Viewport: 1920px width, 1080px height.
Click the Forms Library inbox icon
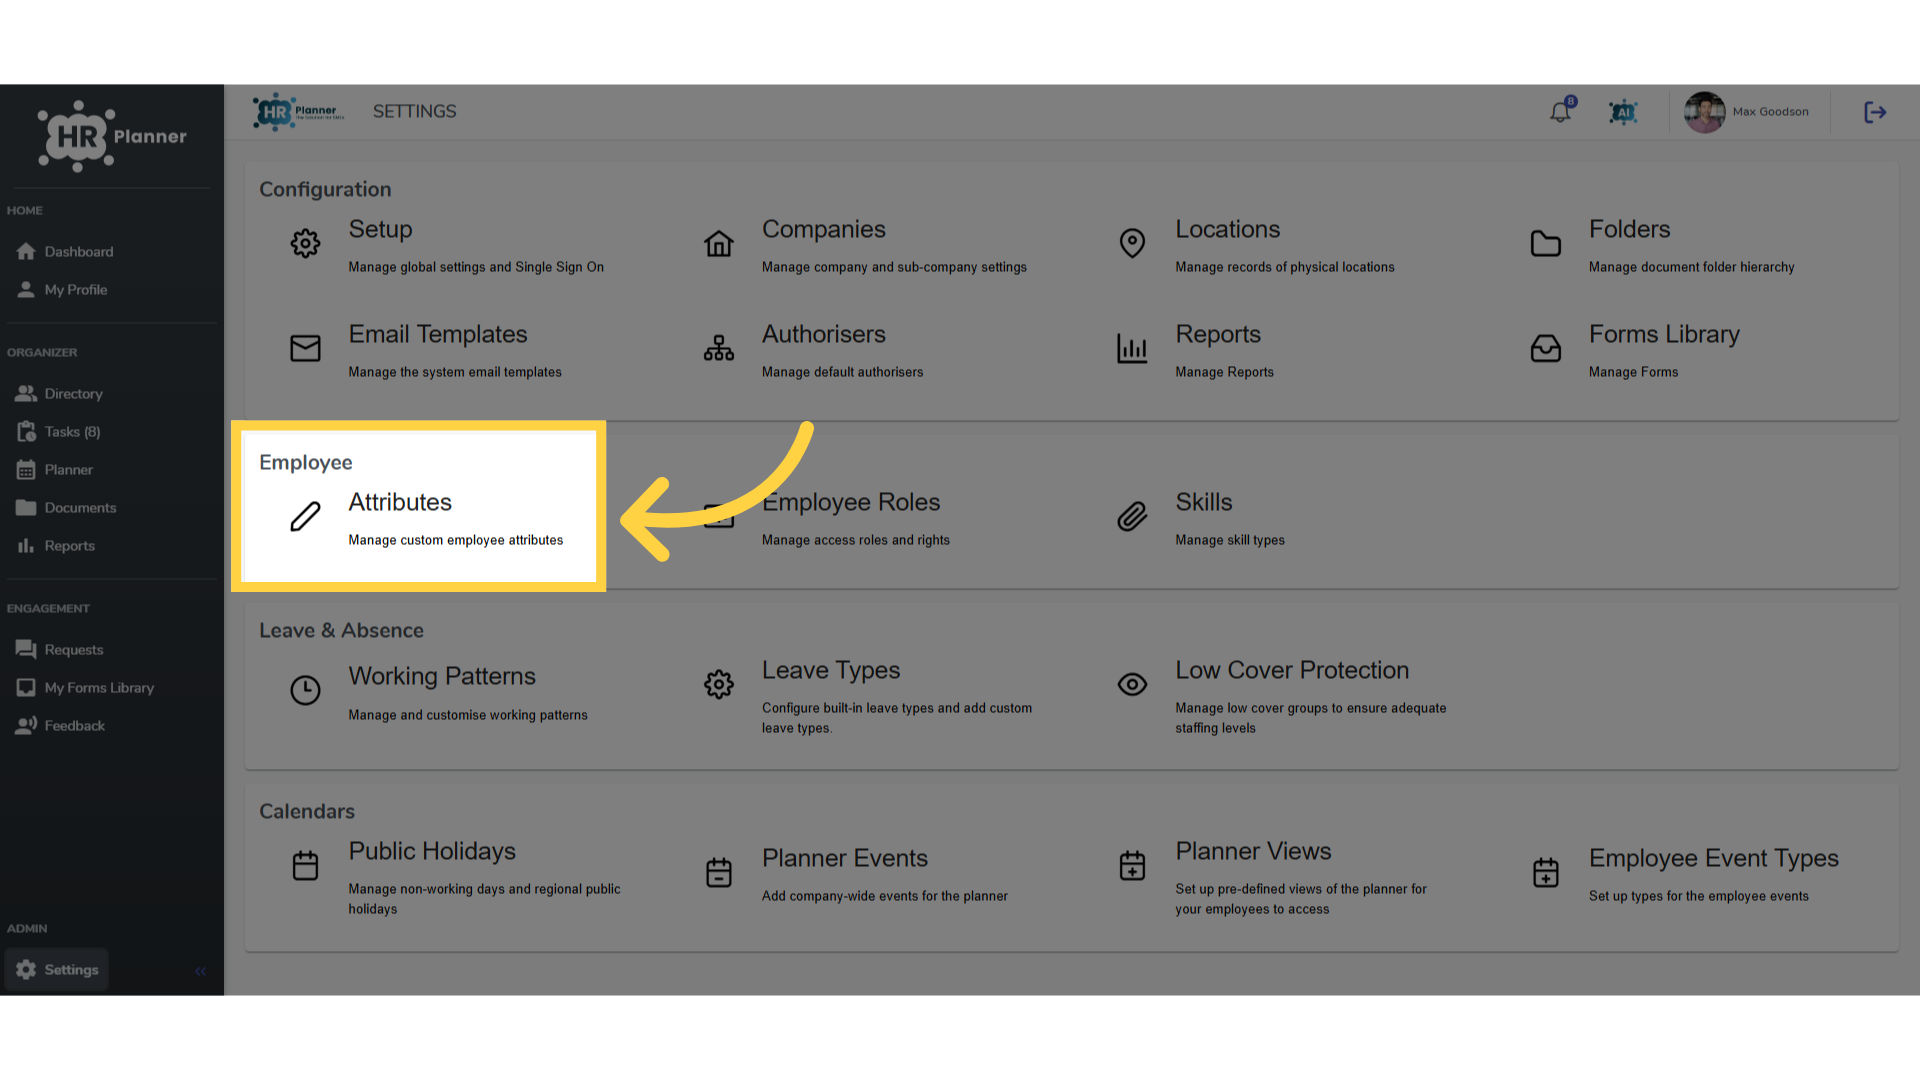coord(1546,348)
